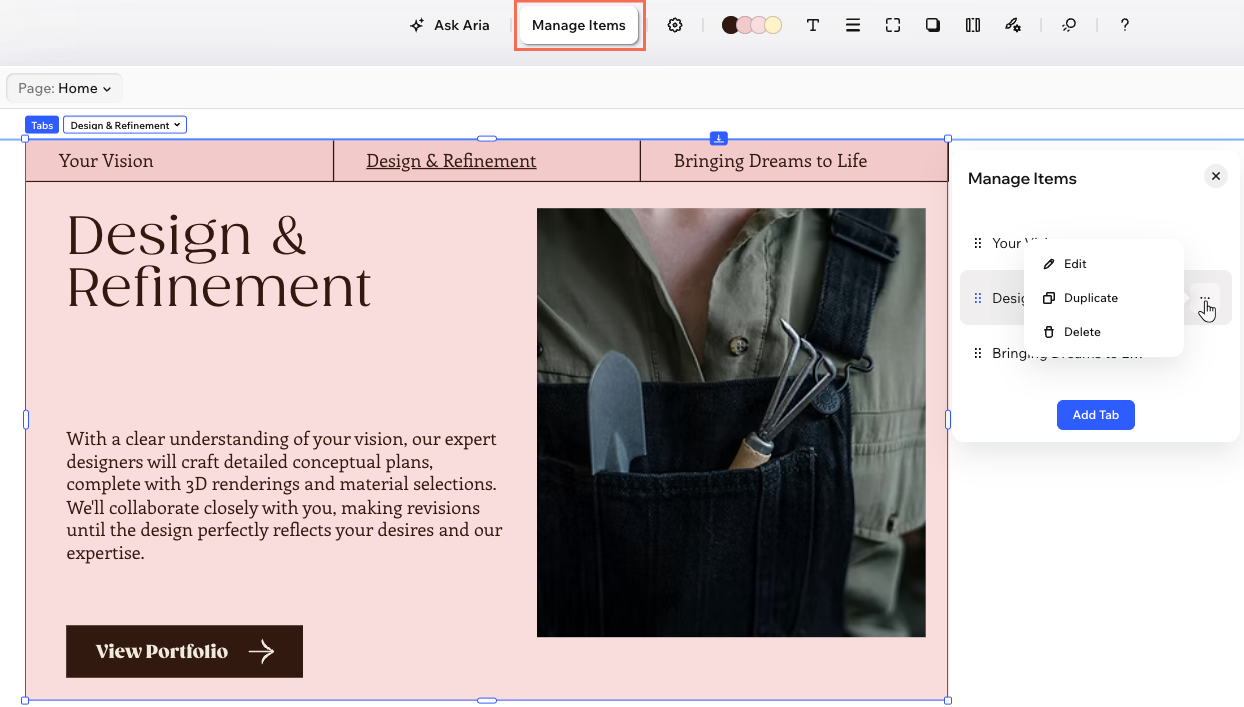
Task: Click the stretch corners icon
Action: click(x=893, y=25)
